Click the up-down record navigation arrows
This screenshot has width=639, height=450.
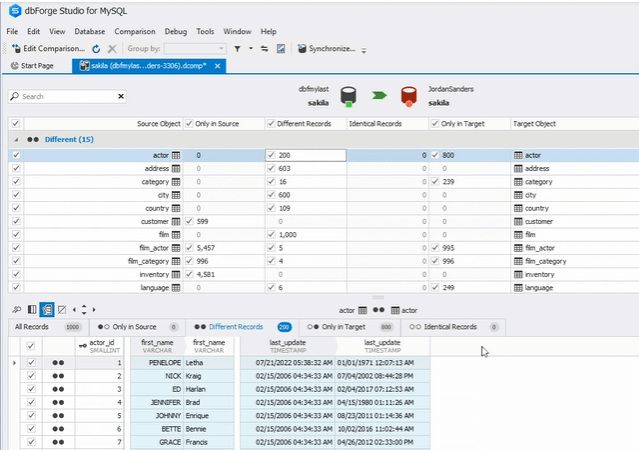[x=84, y=310]
